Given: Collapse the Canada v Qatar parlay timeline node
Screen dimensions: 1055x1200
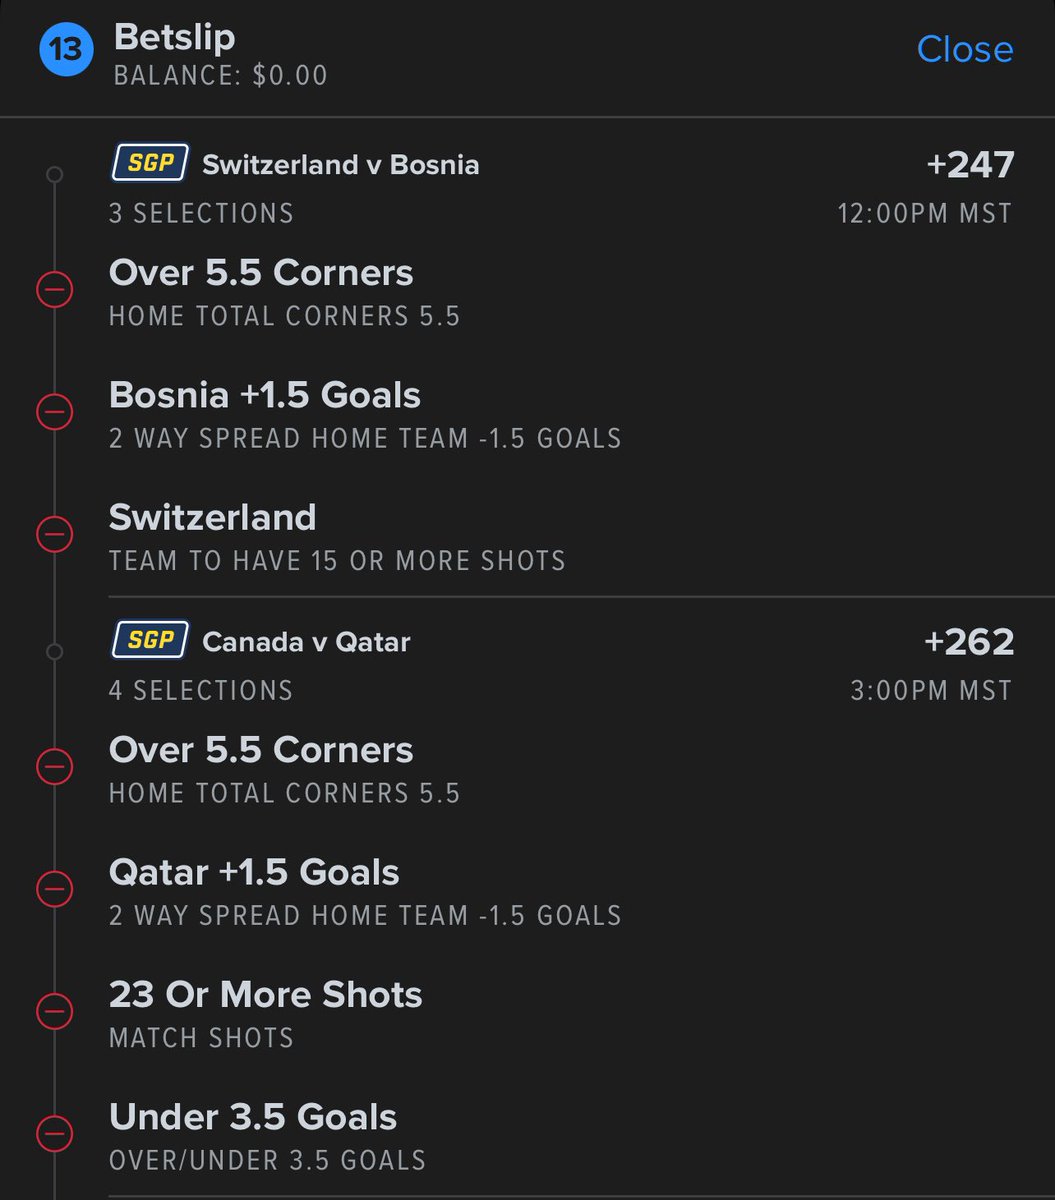Looking at the screenshot, I should click(x=55, y=652).
